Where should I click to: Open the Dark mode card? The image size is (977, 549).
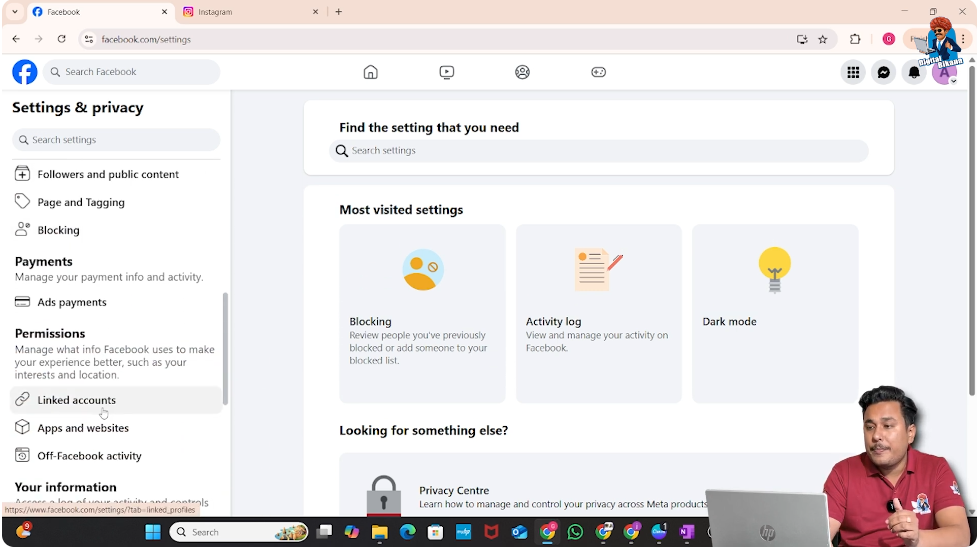(x=775, y=313)
